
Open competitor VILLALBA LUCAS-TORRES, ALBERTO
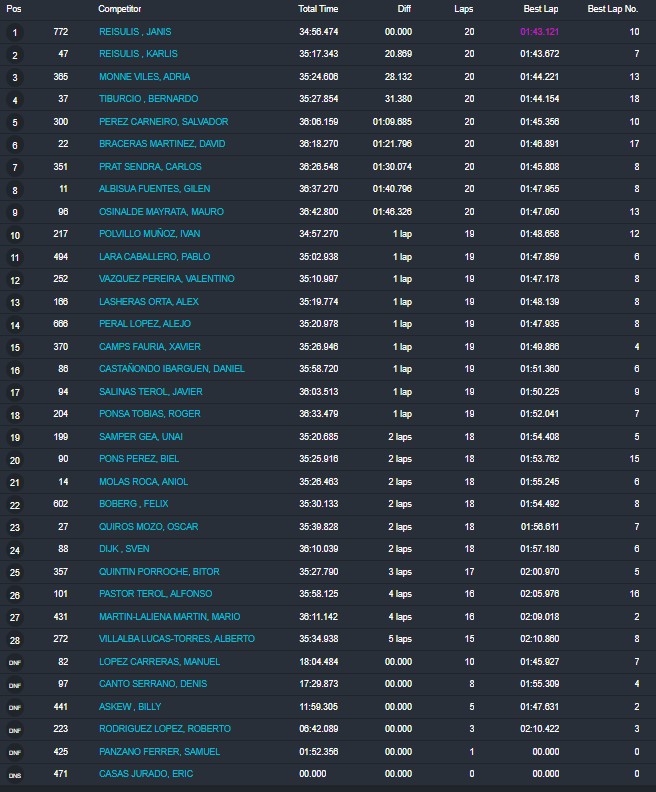click(x=176, y=639)
